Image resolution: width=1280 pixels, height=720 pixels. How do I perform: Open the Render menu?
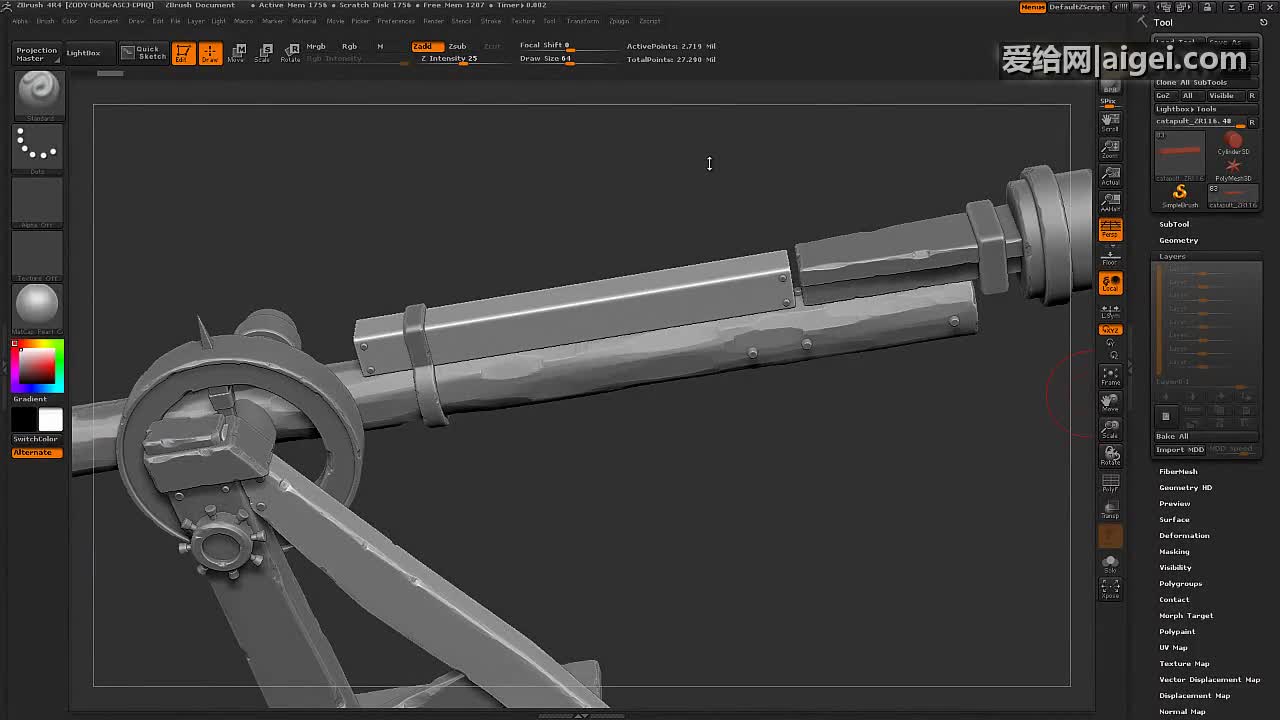pyautogui.click(x=433, y=21)
